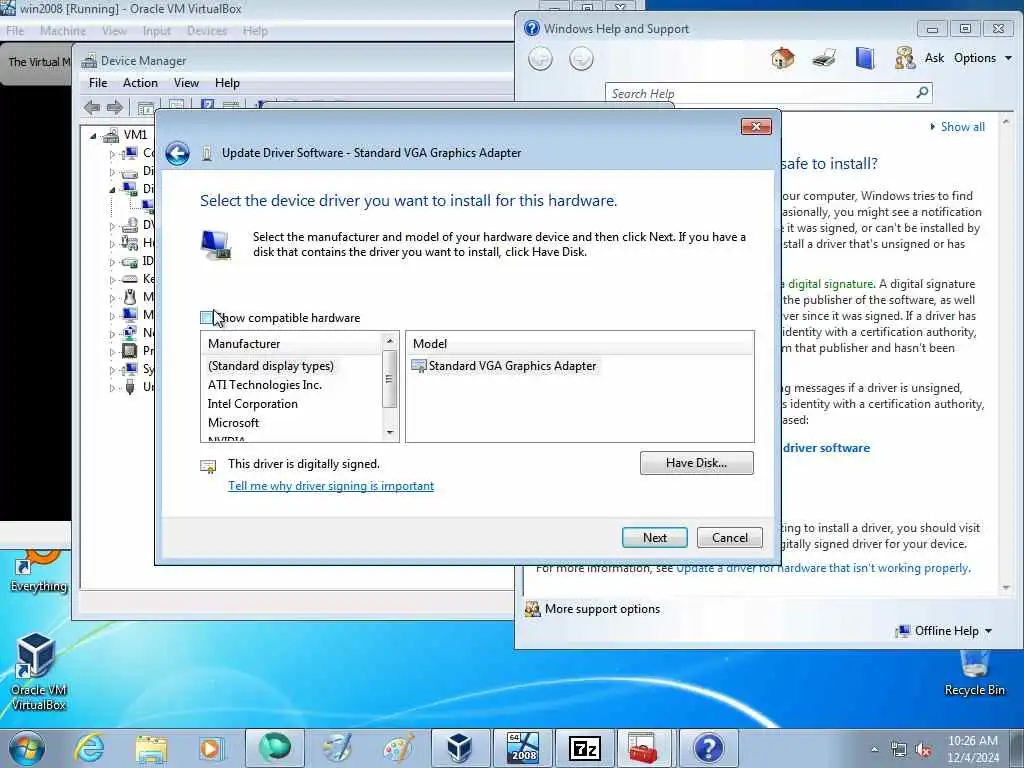Show hidden tray icons arrow
The width and height of the screenshot is (1024, 768).
(874, 750)
